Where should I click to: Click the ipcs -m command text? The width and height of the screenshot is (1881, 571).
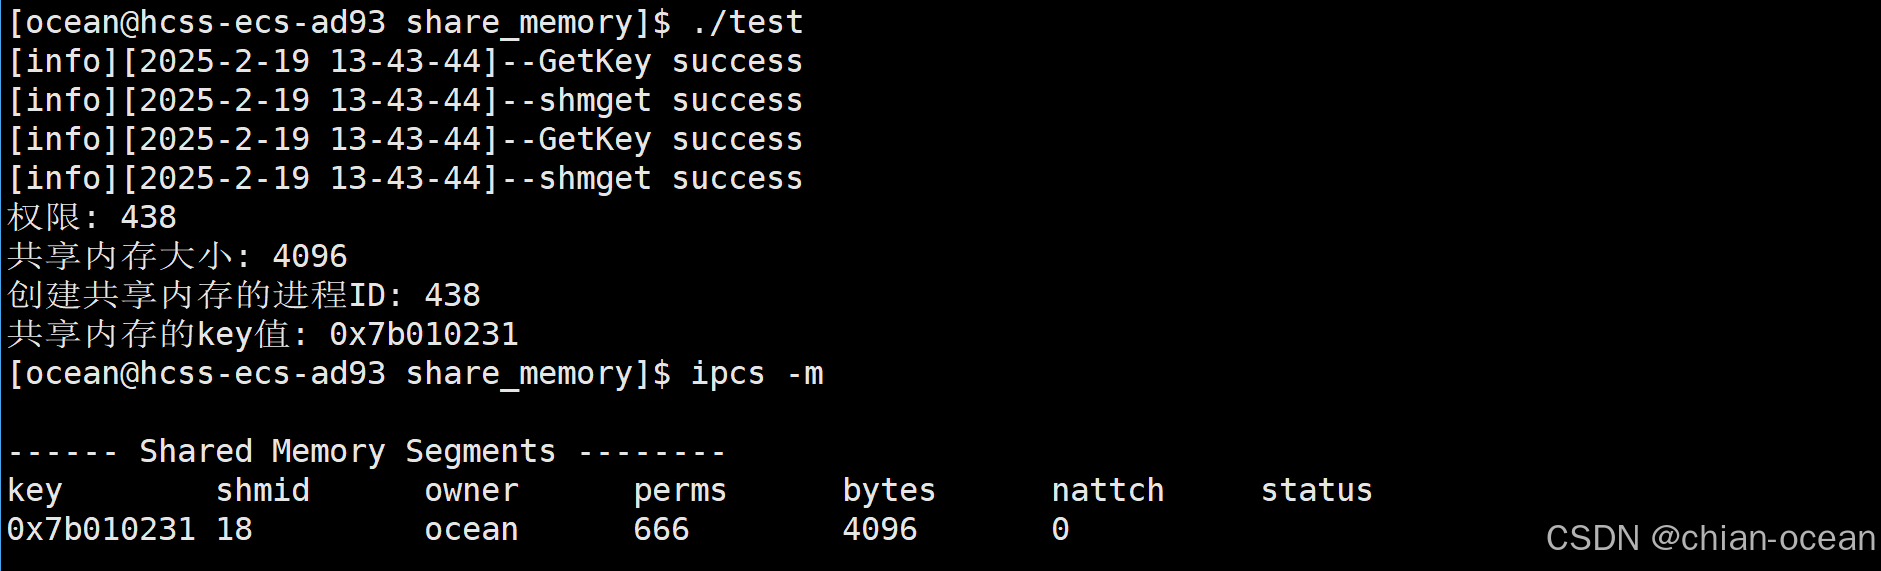tap(757, 374)
